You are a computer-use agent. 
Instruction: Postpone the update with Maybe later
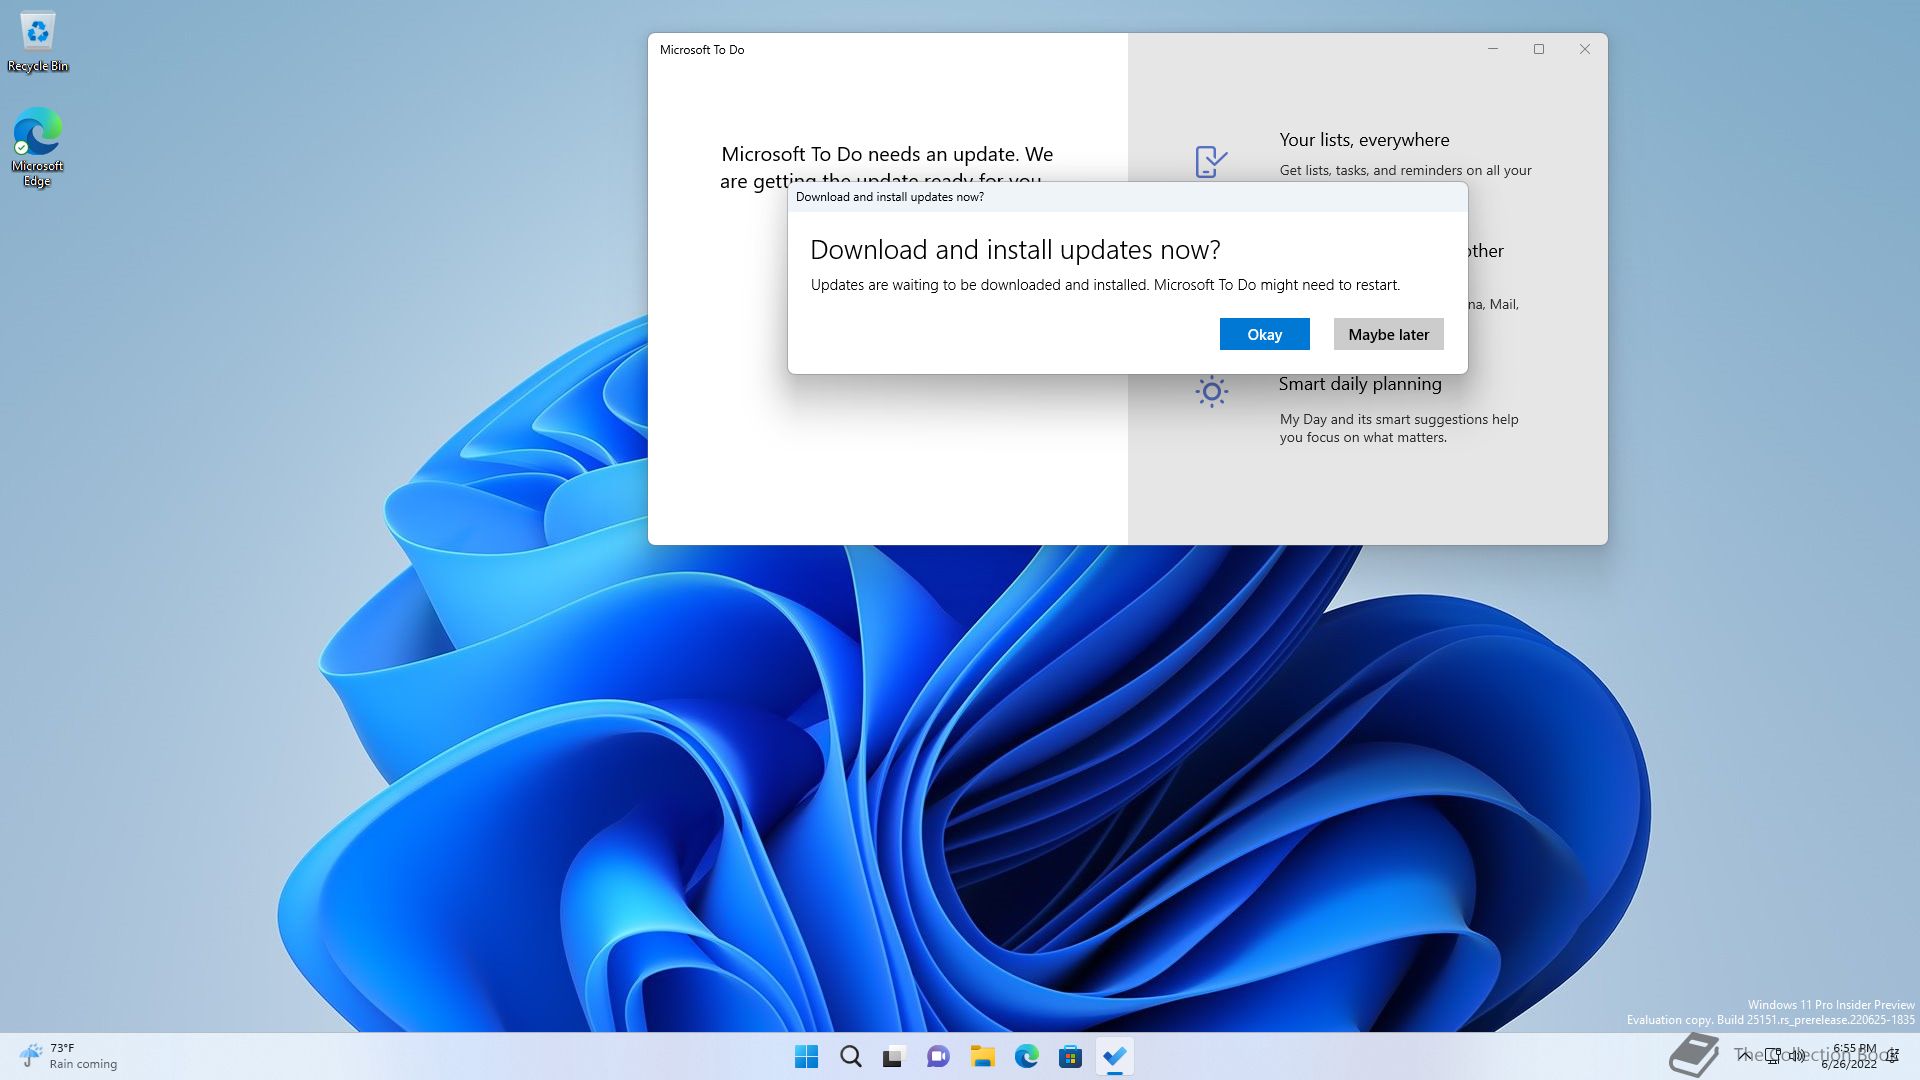point(1388,334)
